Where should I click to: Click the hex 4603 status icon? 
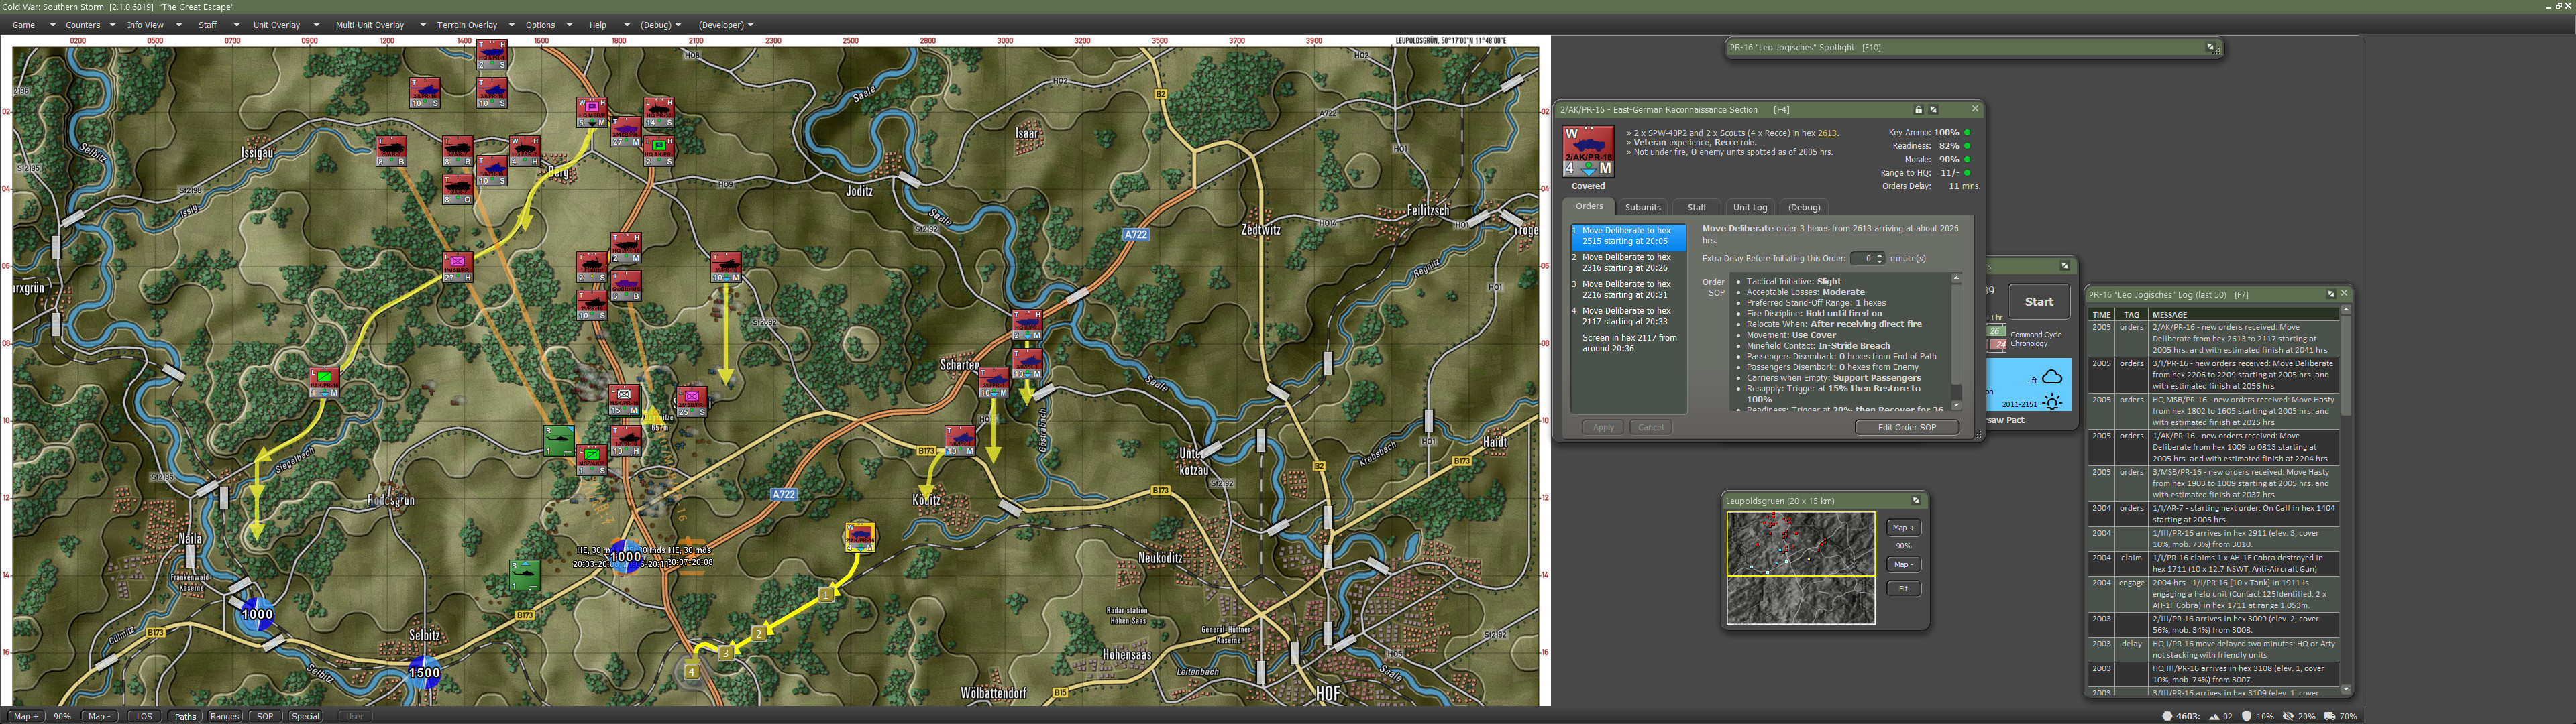click(x=2167, y=716)
